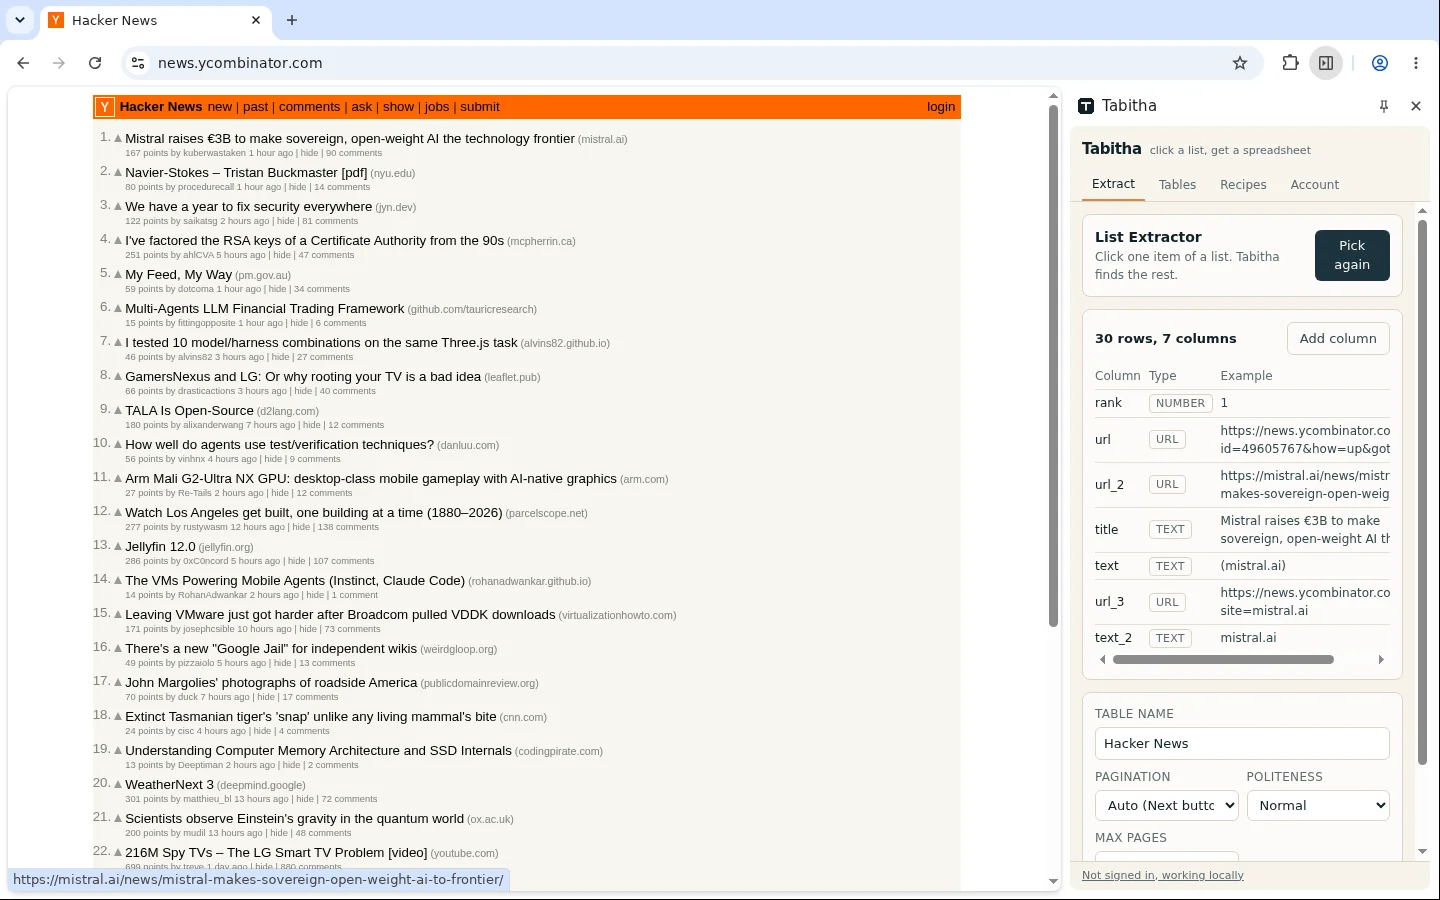
Task: Open a new browser tab
Action: [292, 20]
